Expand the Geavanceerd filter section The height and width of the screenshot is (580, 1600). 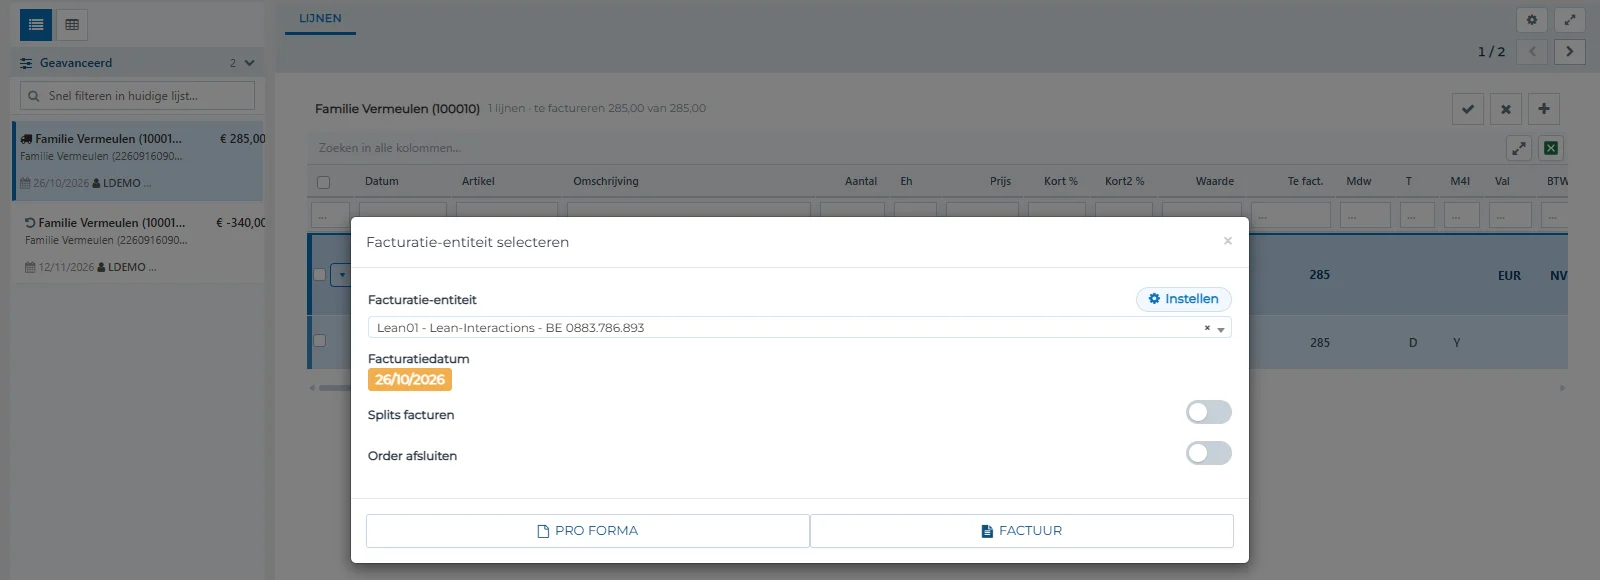click(137, 63)
